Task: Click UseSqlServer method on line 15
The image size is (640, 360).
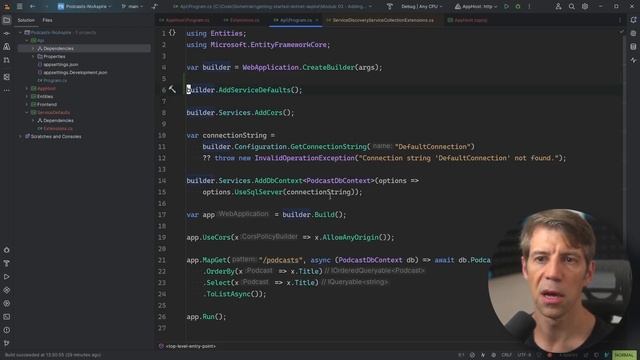Action: 258,192
